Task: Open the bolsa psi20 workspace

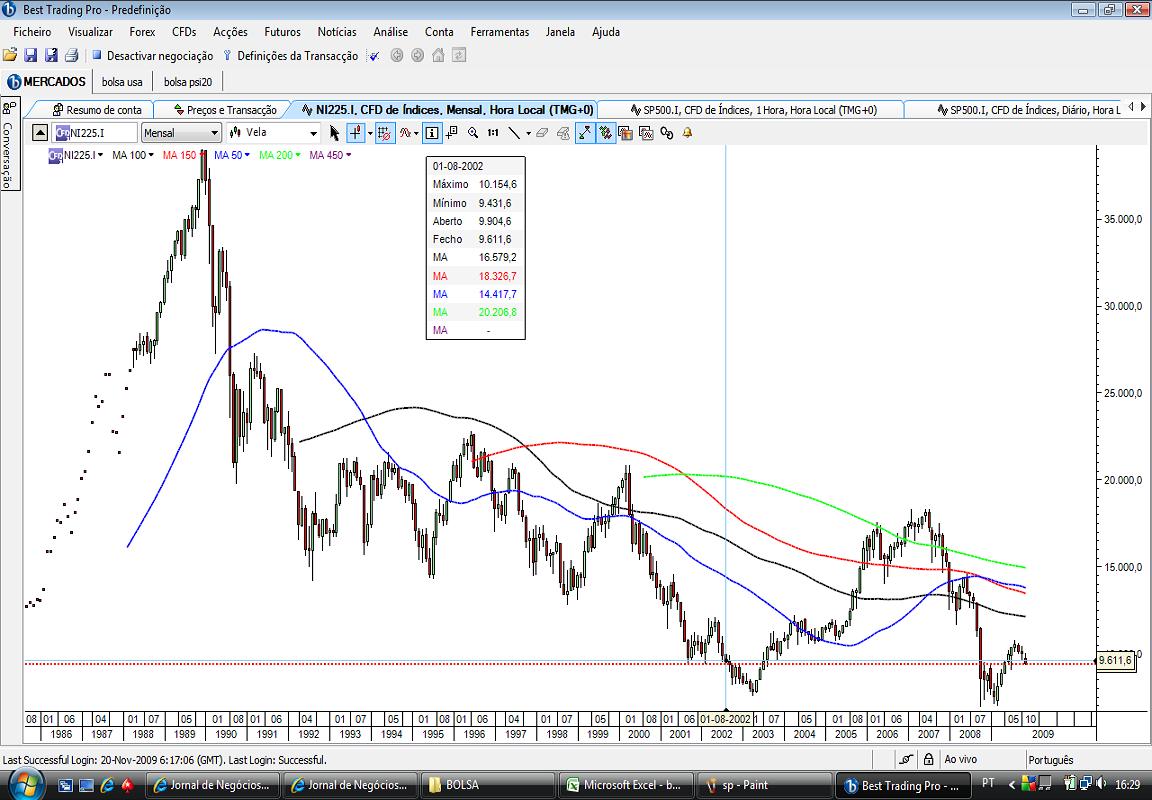Action: 188,82
